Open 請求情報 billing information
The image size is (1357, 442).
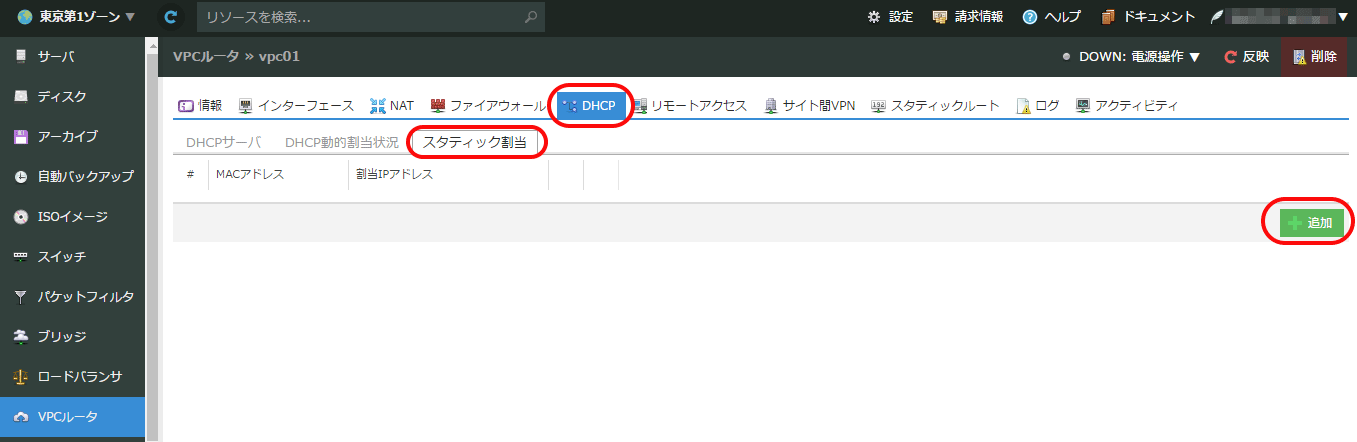tap(967, 17)
